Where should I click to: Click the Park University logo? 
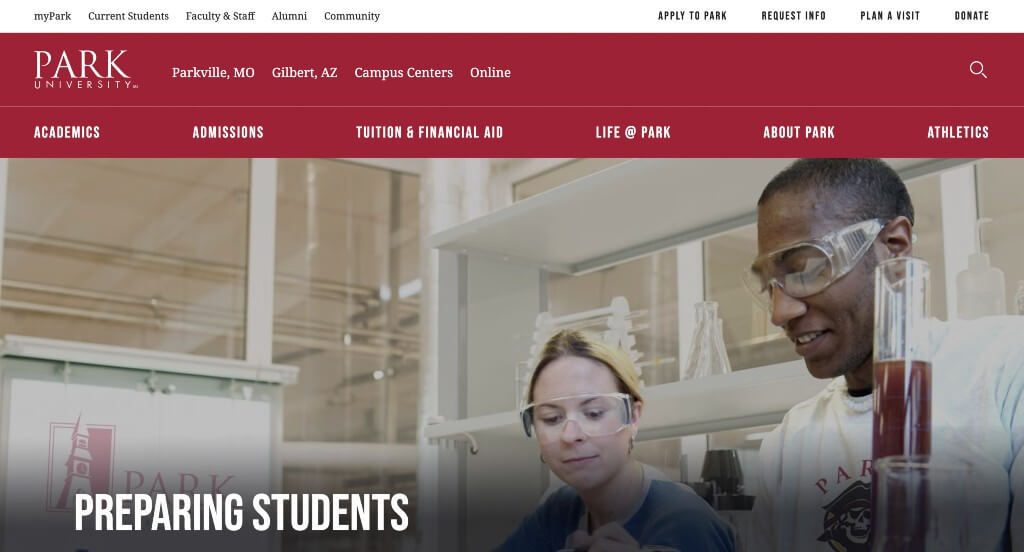86,69
